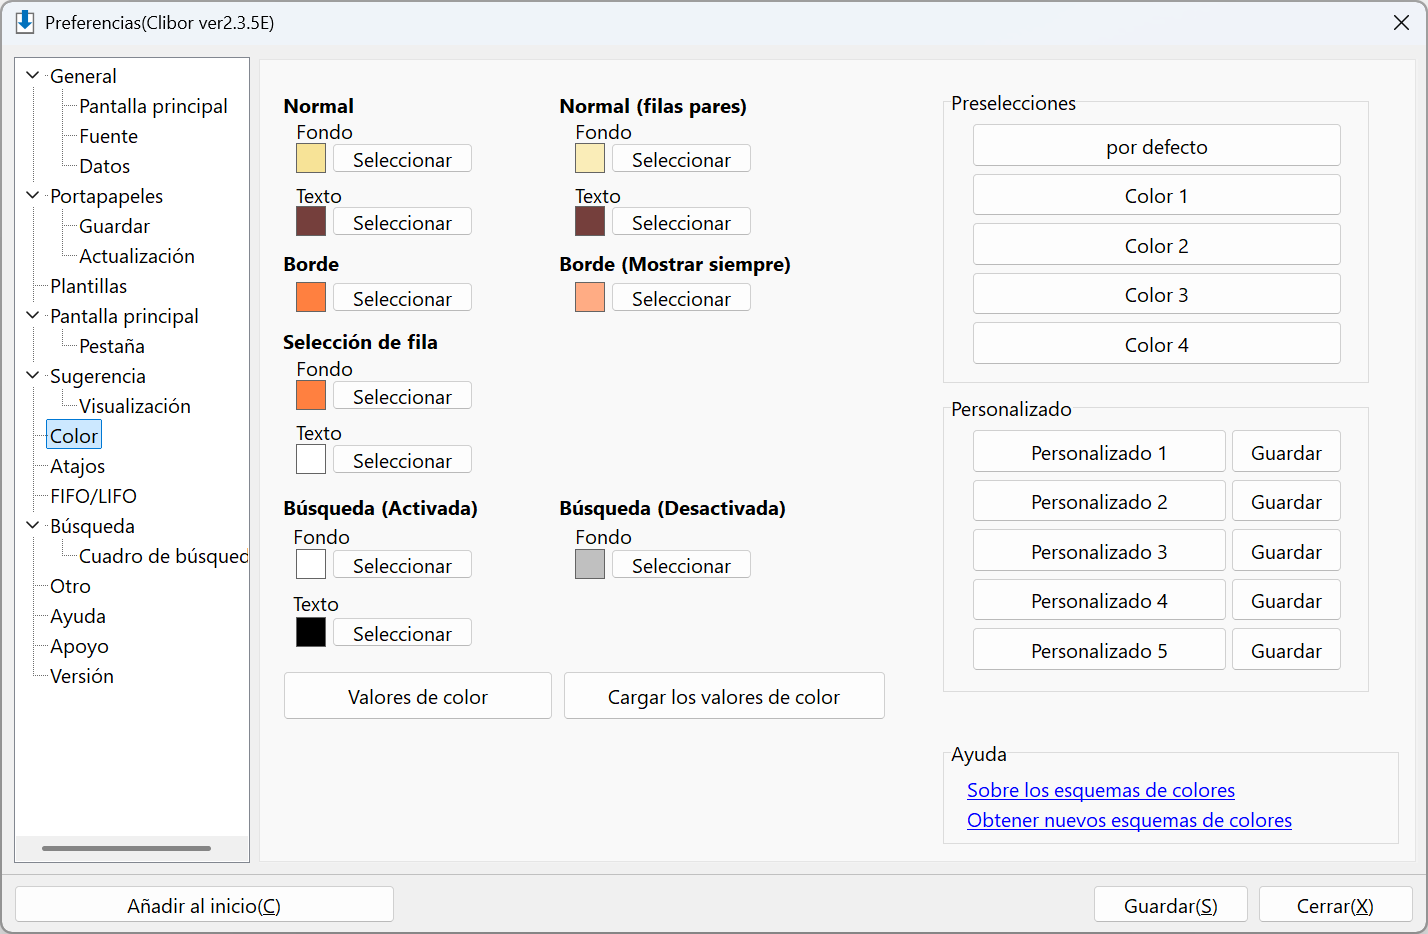The image size is (1428, 934).
Task: Select Visualización under Sugerencia
Action: point(134,406)
